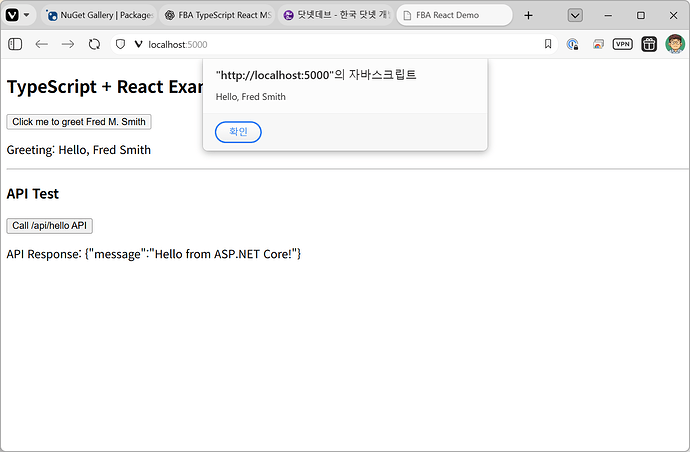Open the user profile avatar
The image size is (690, 452).
point(675,44)
